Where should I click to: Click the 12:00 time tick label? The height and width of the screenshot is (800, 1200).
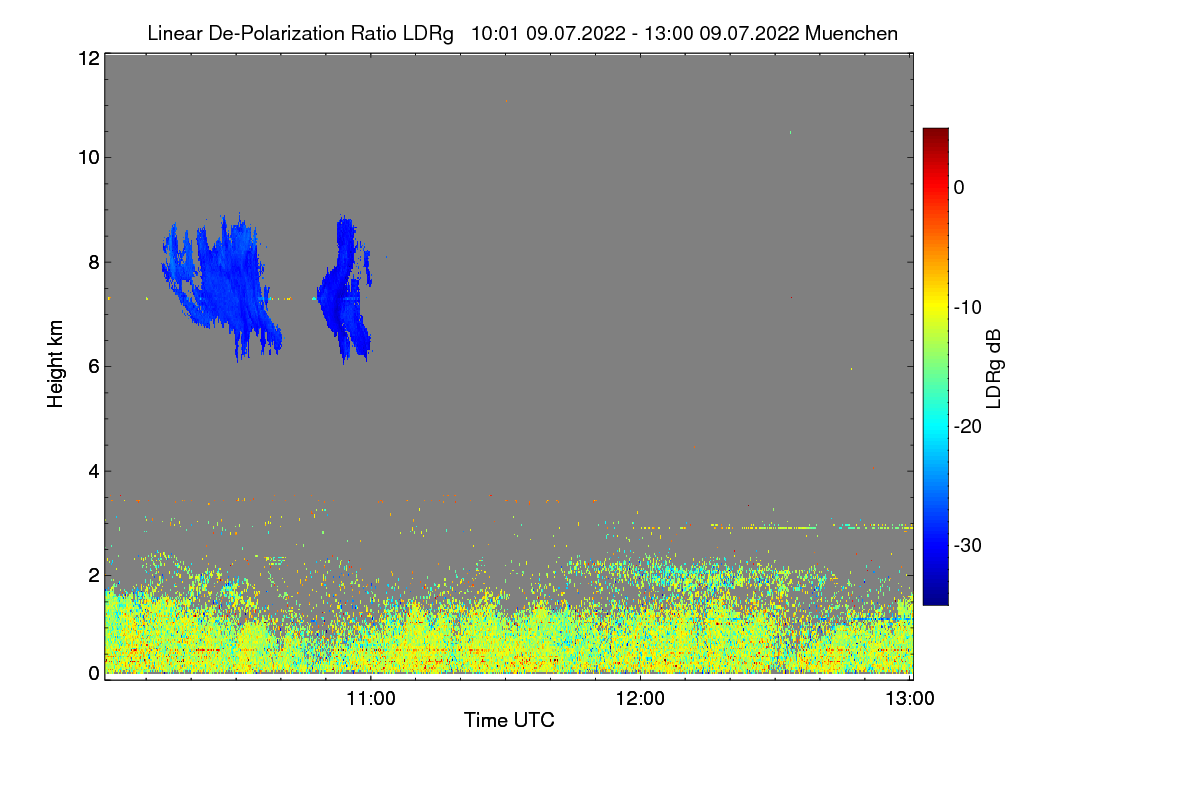tap(640, 698)
